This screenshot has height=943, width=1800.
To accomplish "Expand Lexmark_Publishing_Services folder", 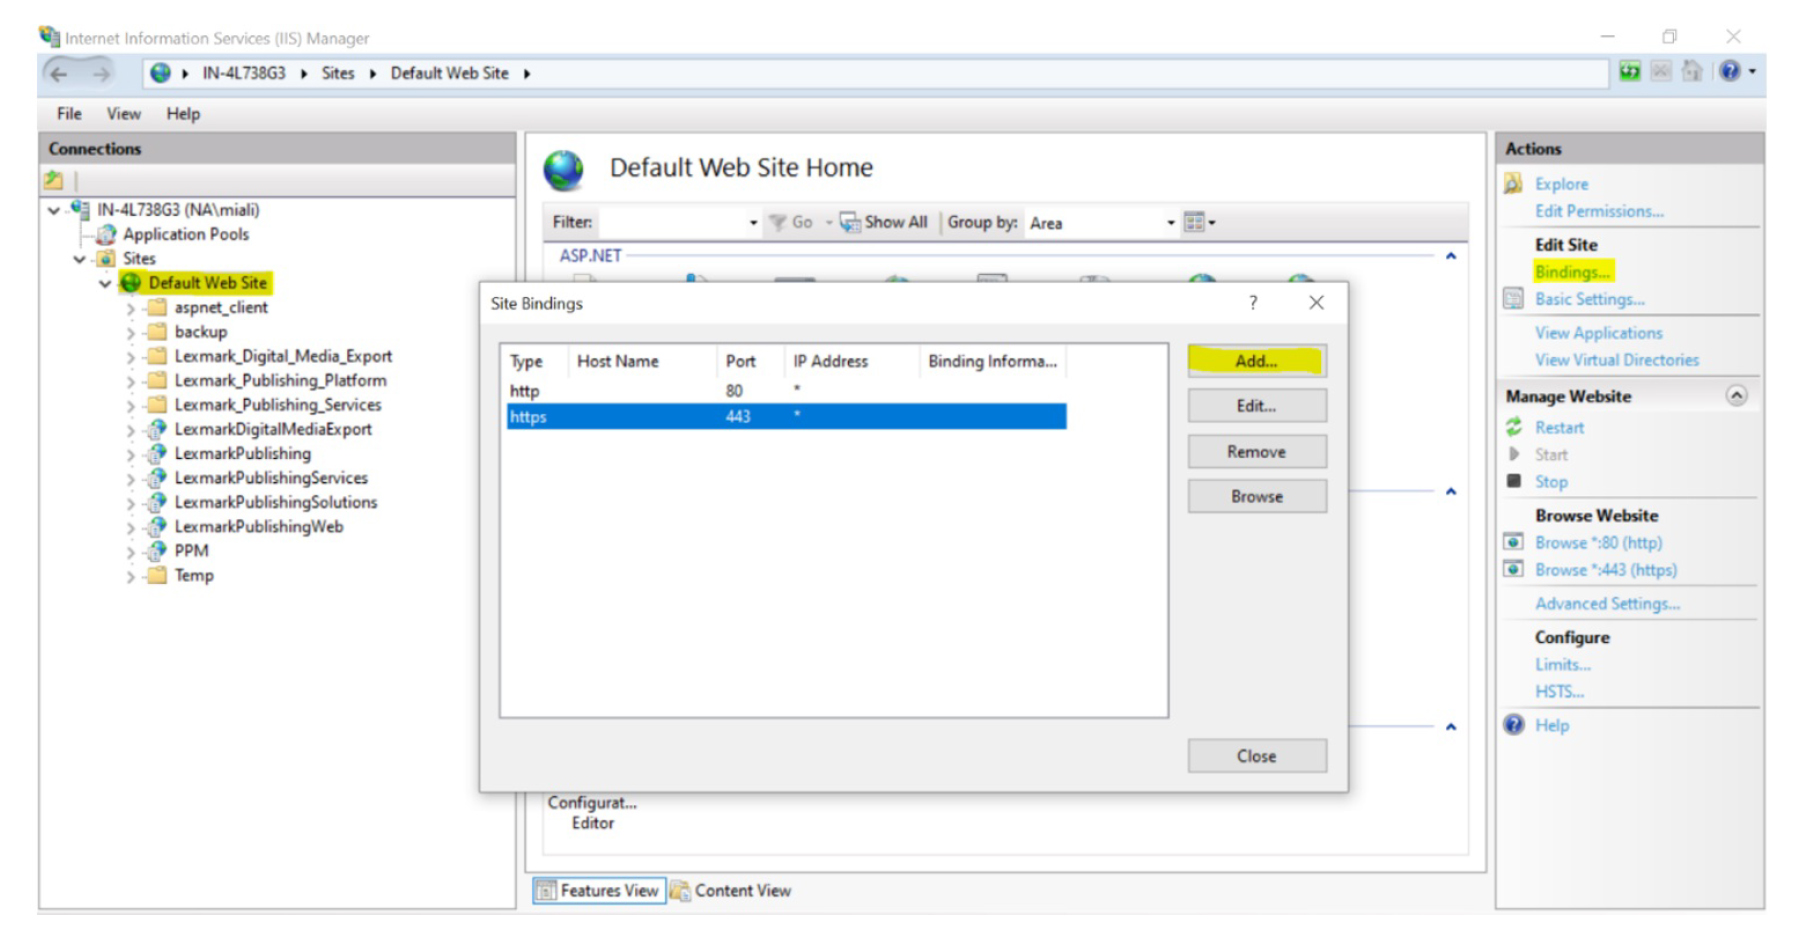I will click(x=131, y=406).
